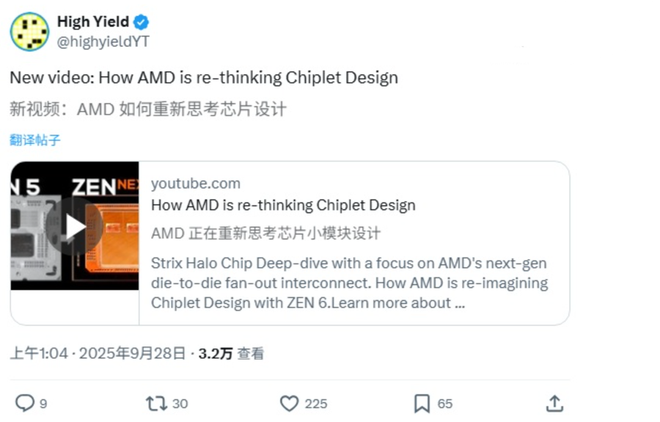The width and height of the screenshot is (660, 422).
Task: Click the 30 reposts count
Action: coord(180,403)
